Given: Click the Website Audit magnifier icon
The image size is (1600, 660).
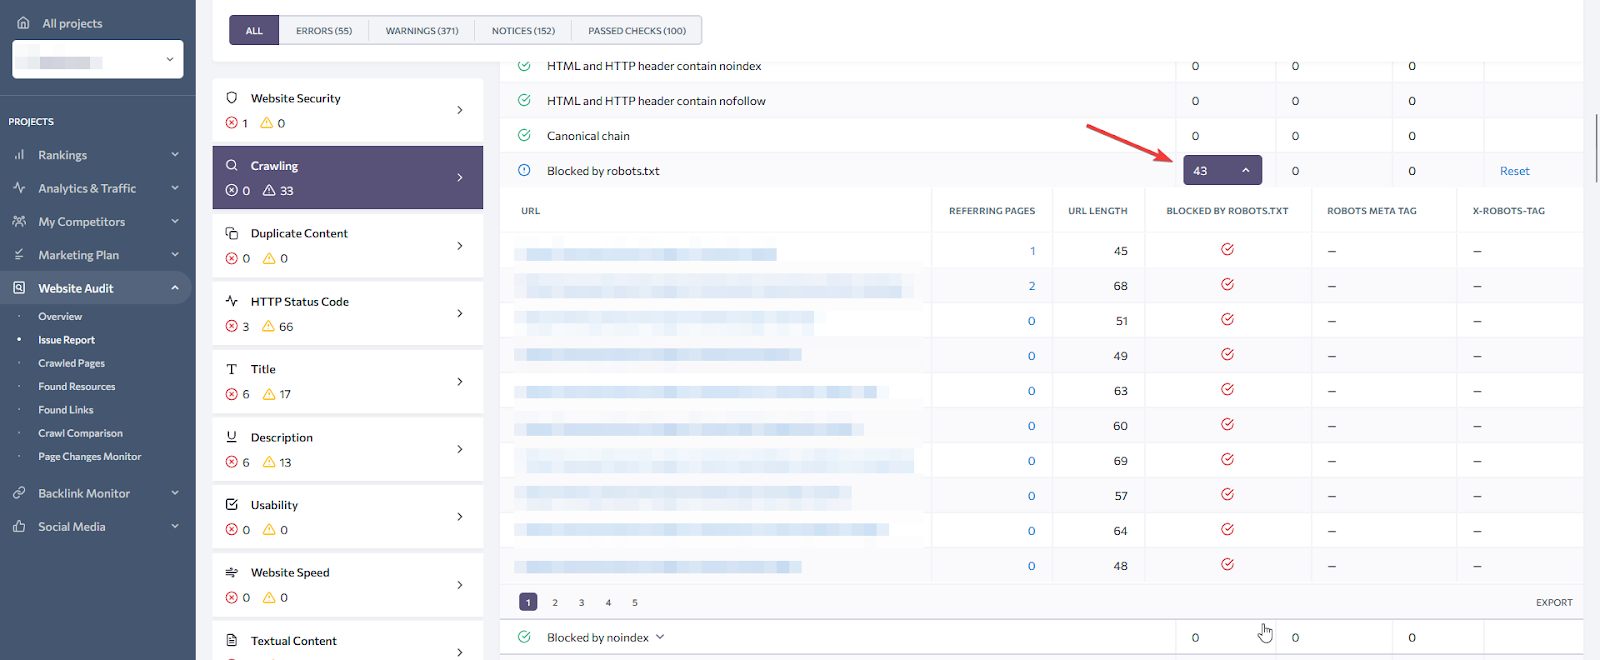Looking at the screenshot, I should coord(19,288).
